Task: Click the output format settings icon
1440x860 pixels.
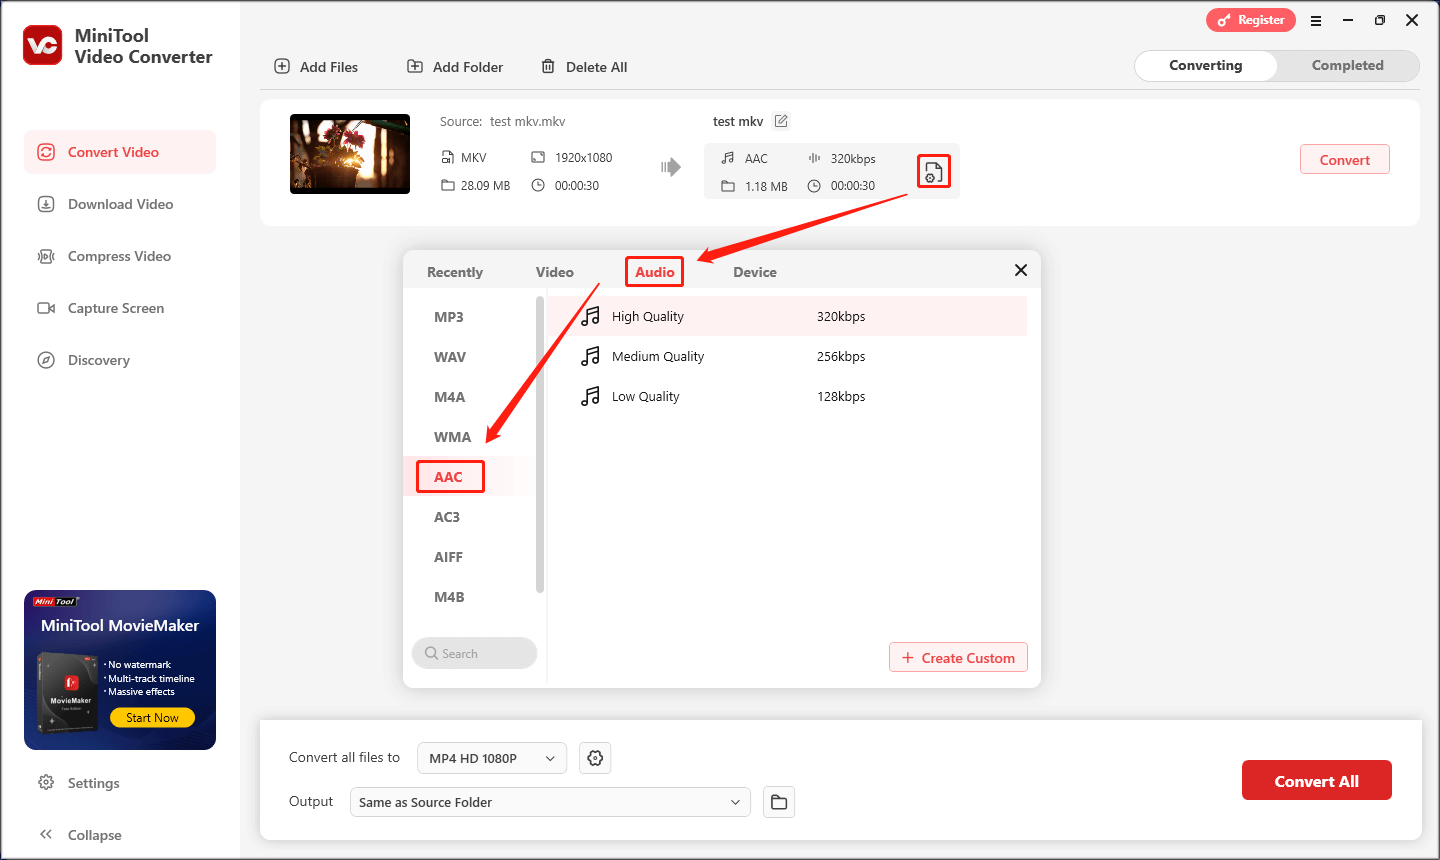Action: [x=933, y=172]
